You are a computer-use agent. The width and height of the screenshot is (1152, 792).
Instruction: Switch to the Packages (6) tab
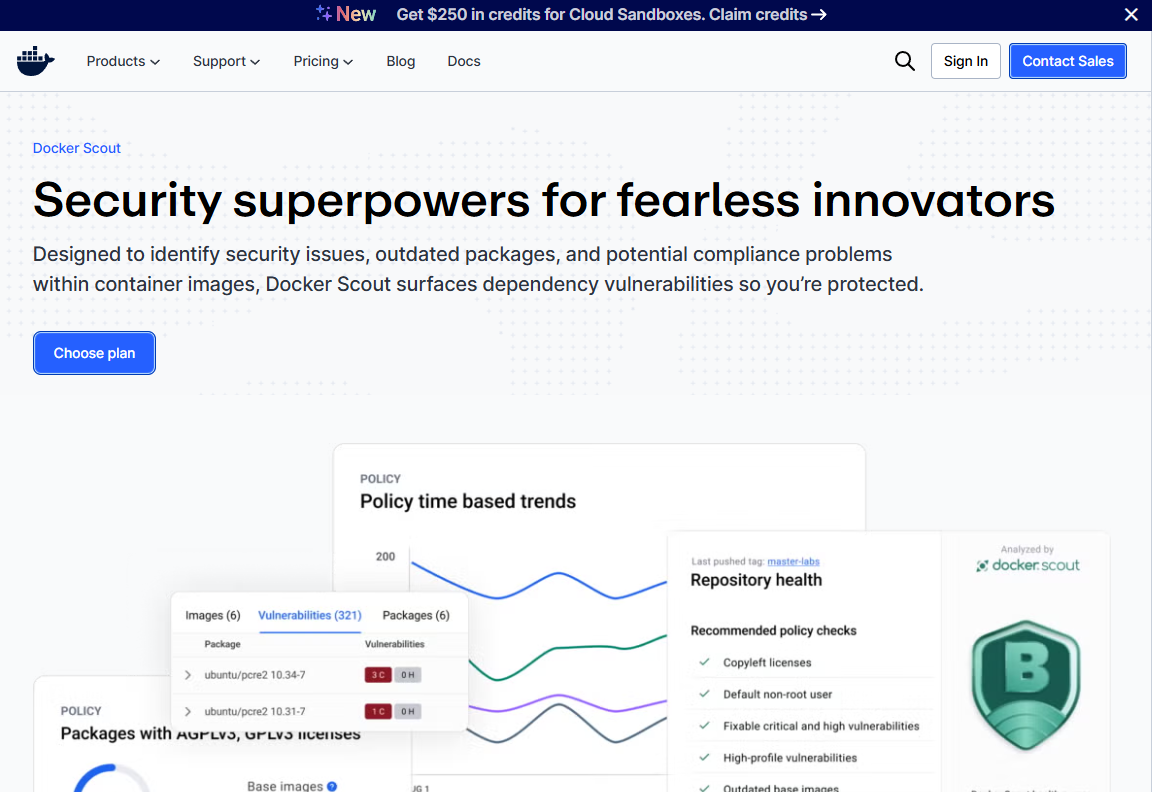click(x=416, y=615)
